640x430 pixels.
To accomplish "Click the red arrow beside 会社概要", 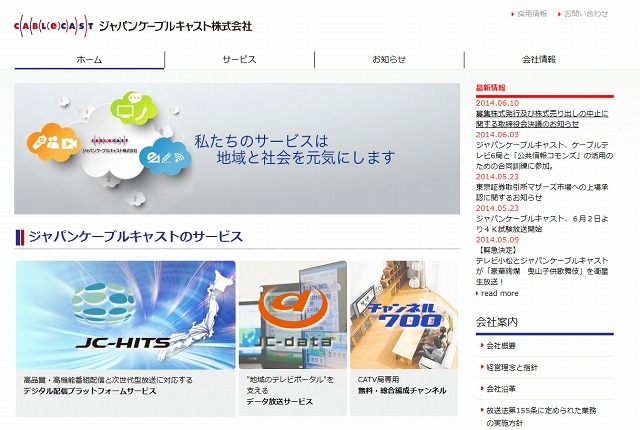I will 482,346.
